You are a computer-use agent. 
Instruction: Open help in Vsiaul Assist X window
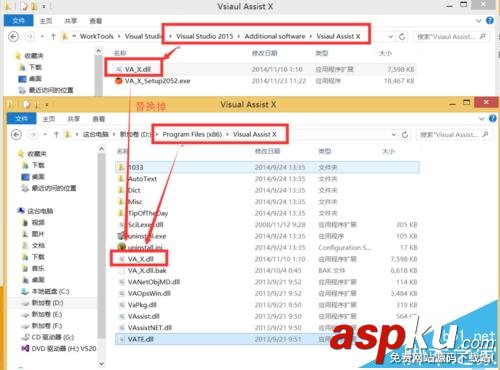tap(490, 21)
